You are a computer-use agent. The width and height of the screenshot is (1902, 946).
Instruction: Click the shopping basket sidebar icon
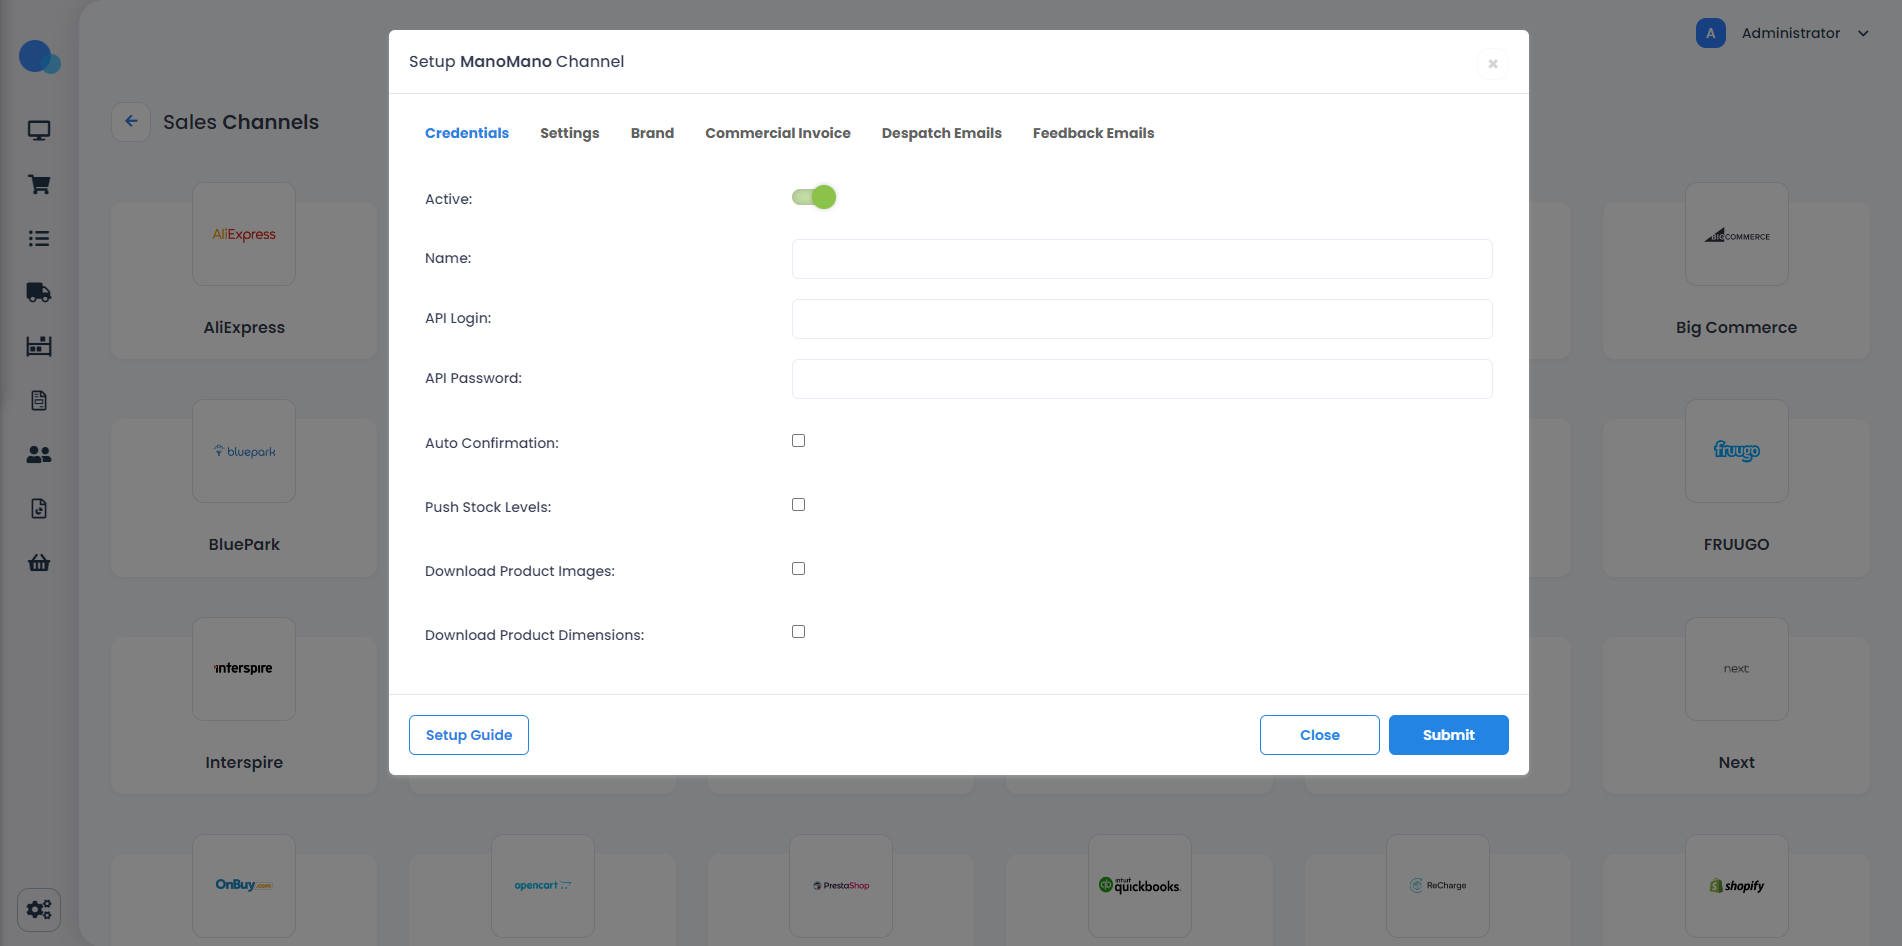tap(39, 563)
